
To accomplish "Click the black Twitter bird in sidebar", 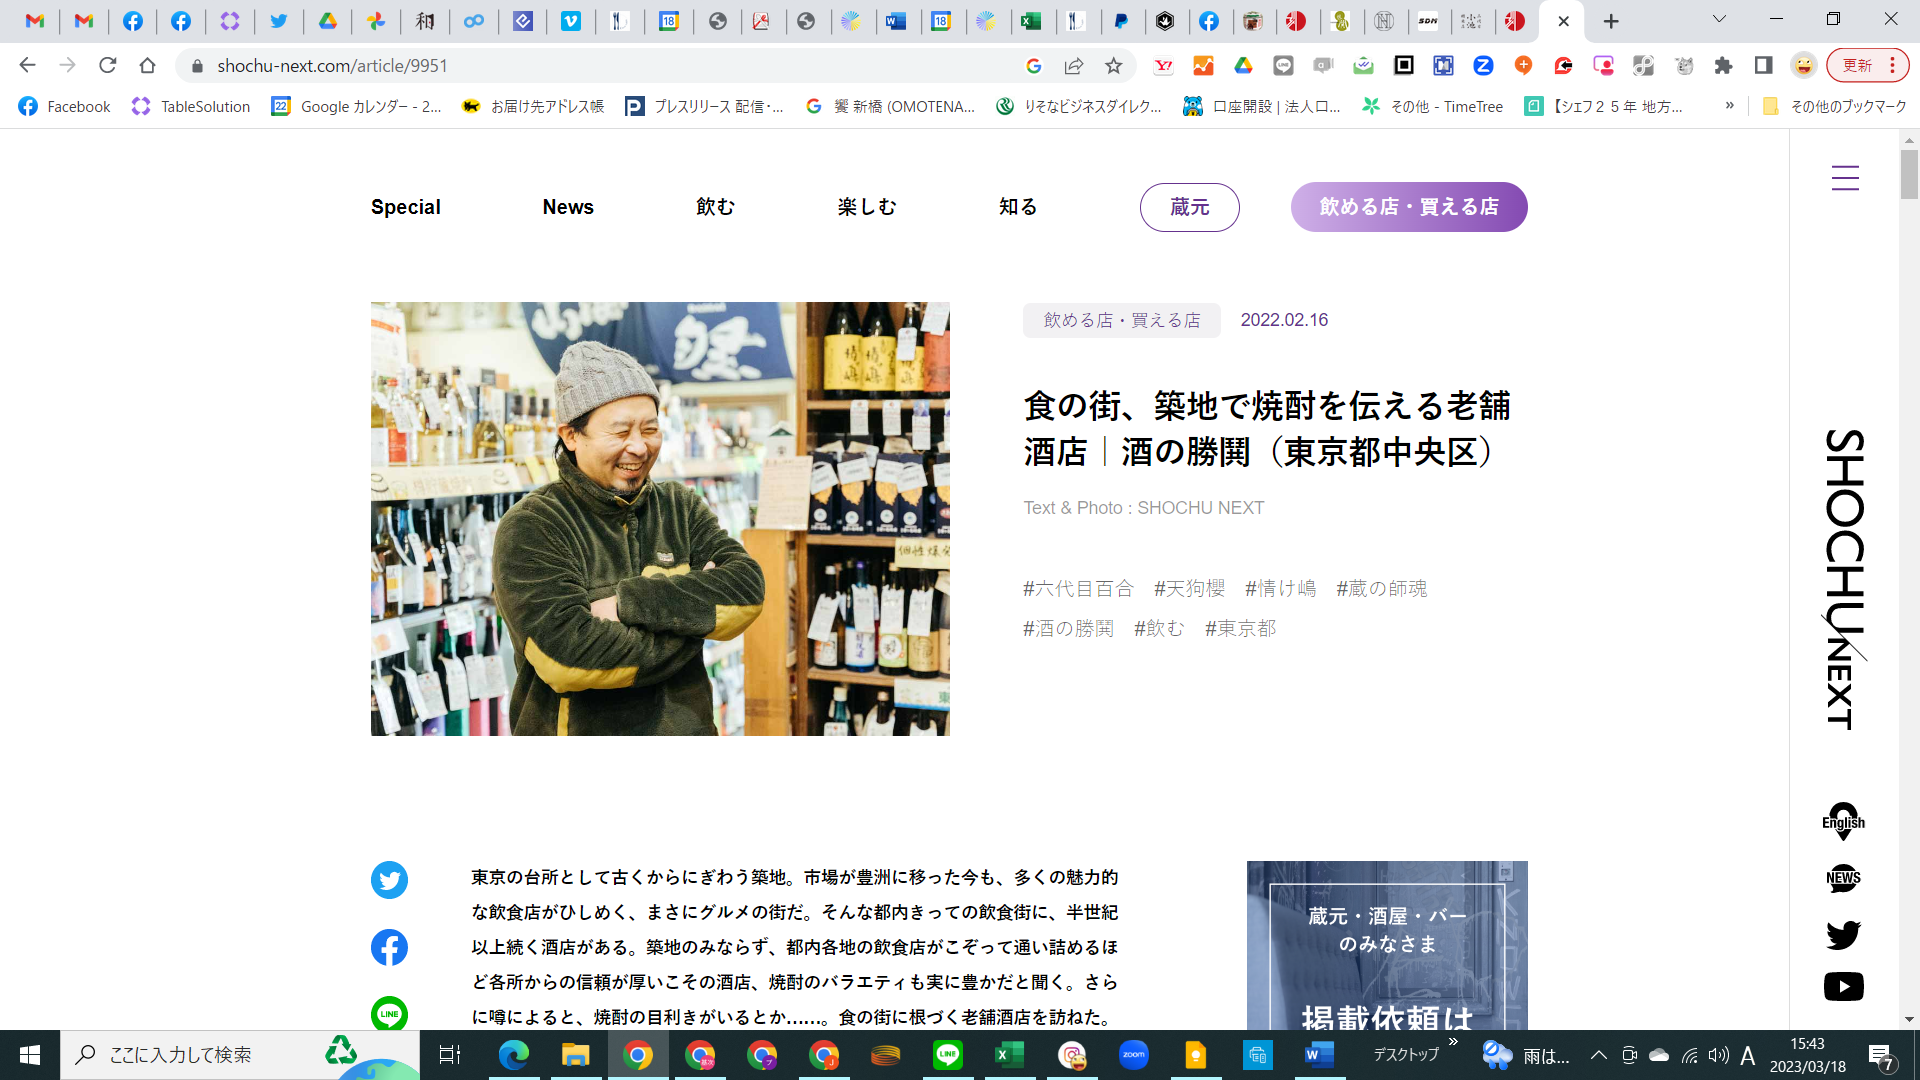I will (1843, 934).
